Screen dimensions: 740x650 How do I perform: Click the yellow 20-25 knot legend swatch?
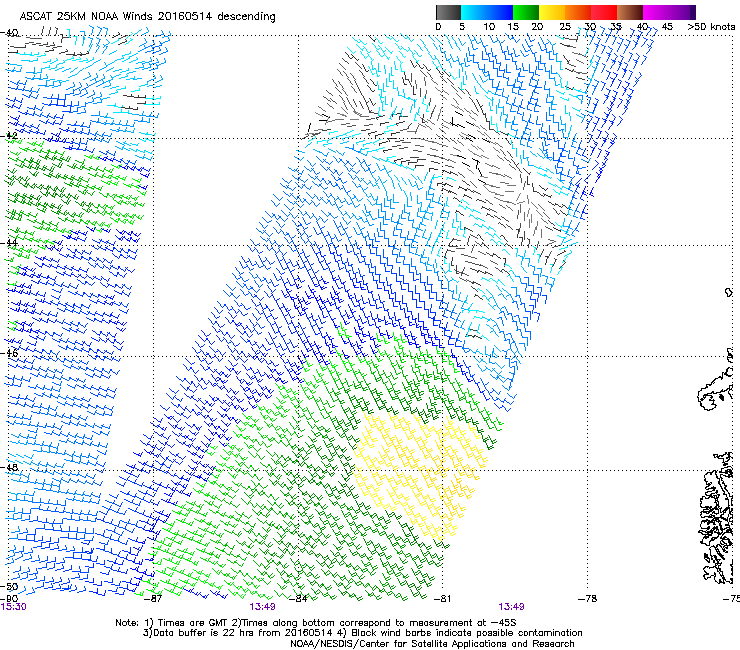click(552, 12)
